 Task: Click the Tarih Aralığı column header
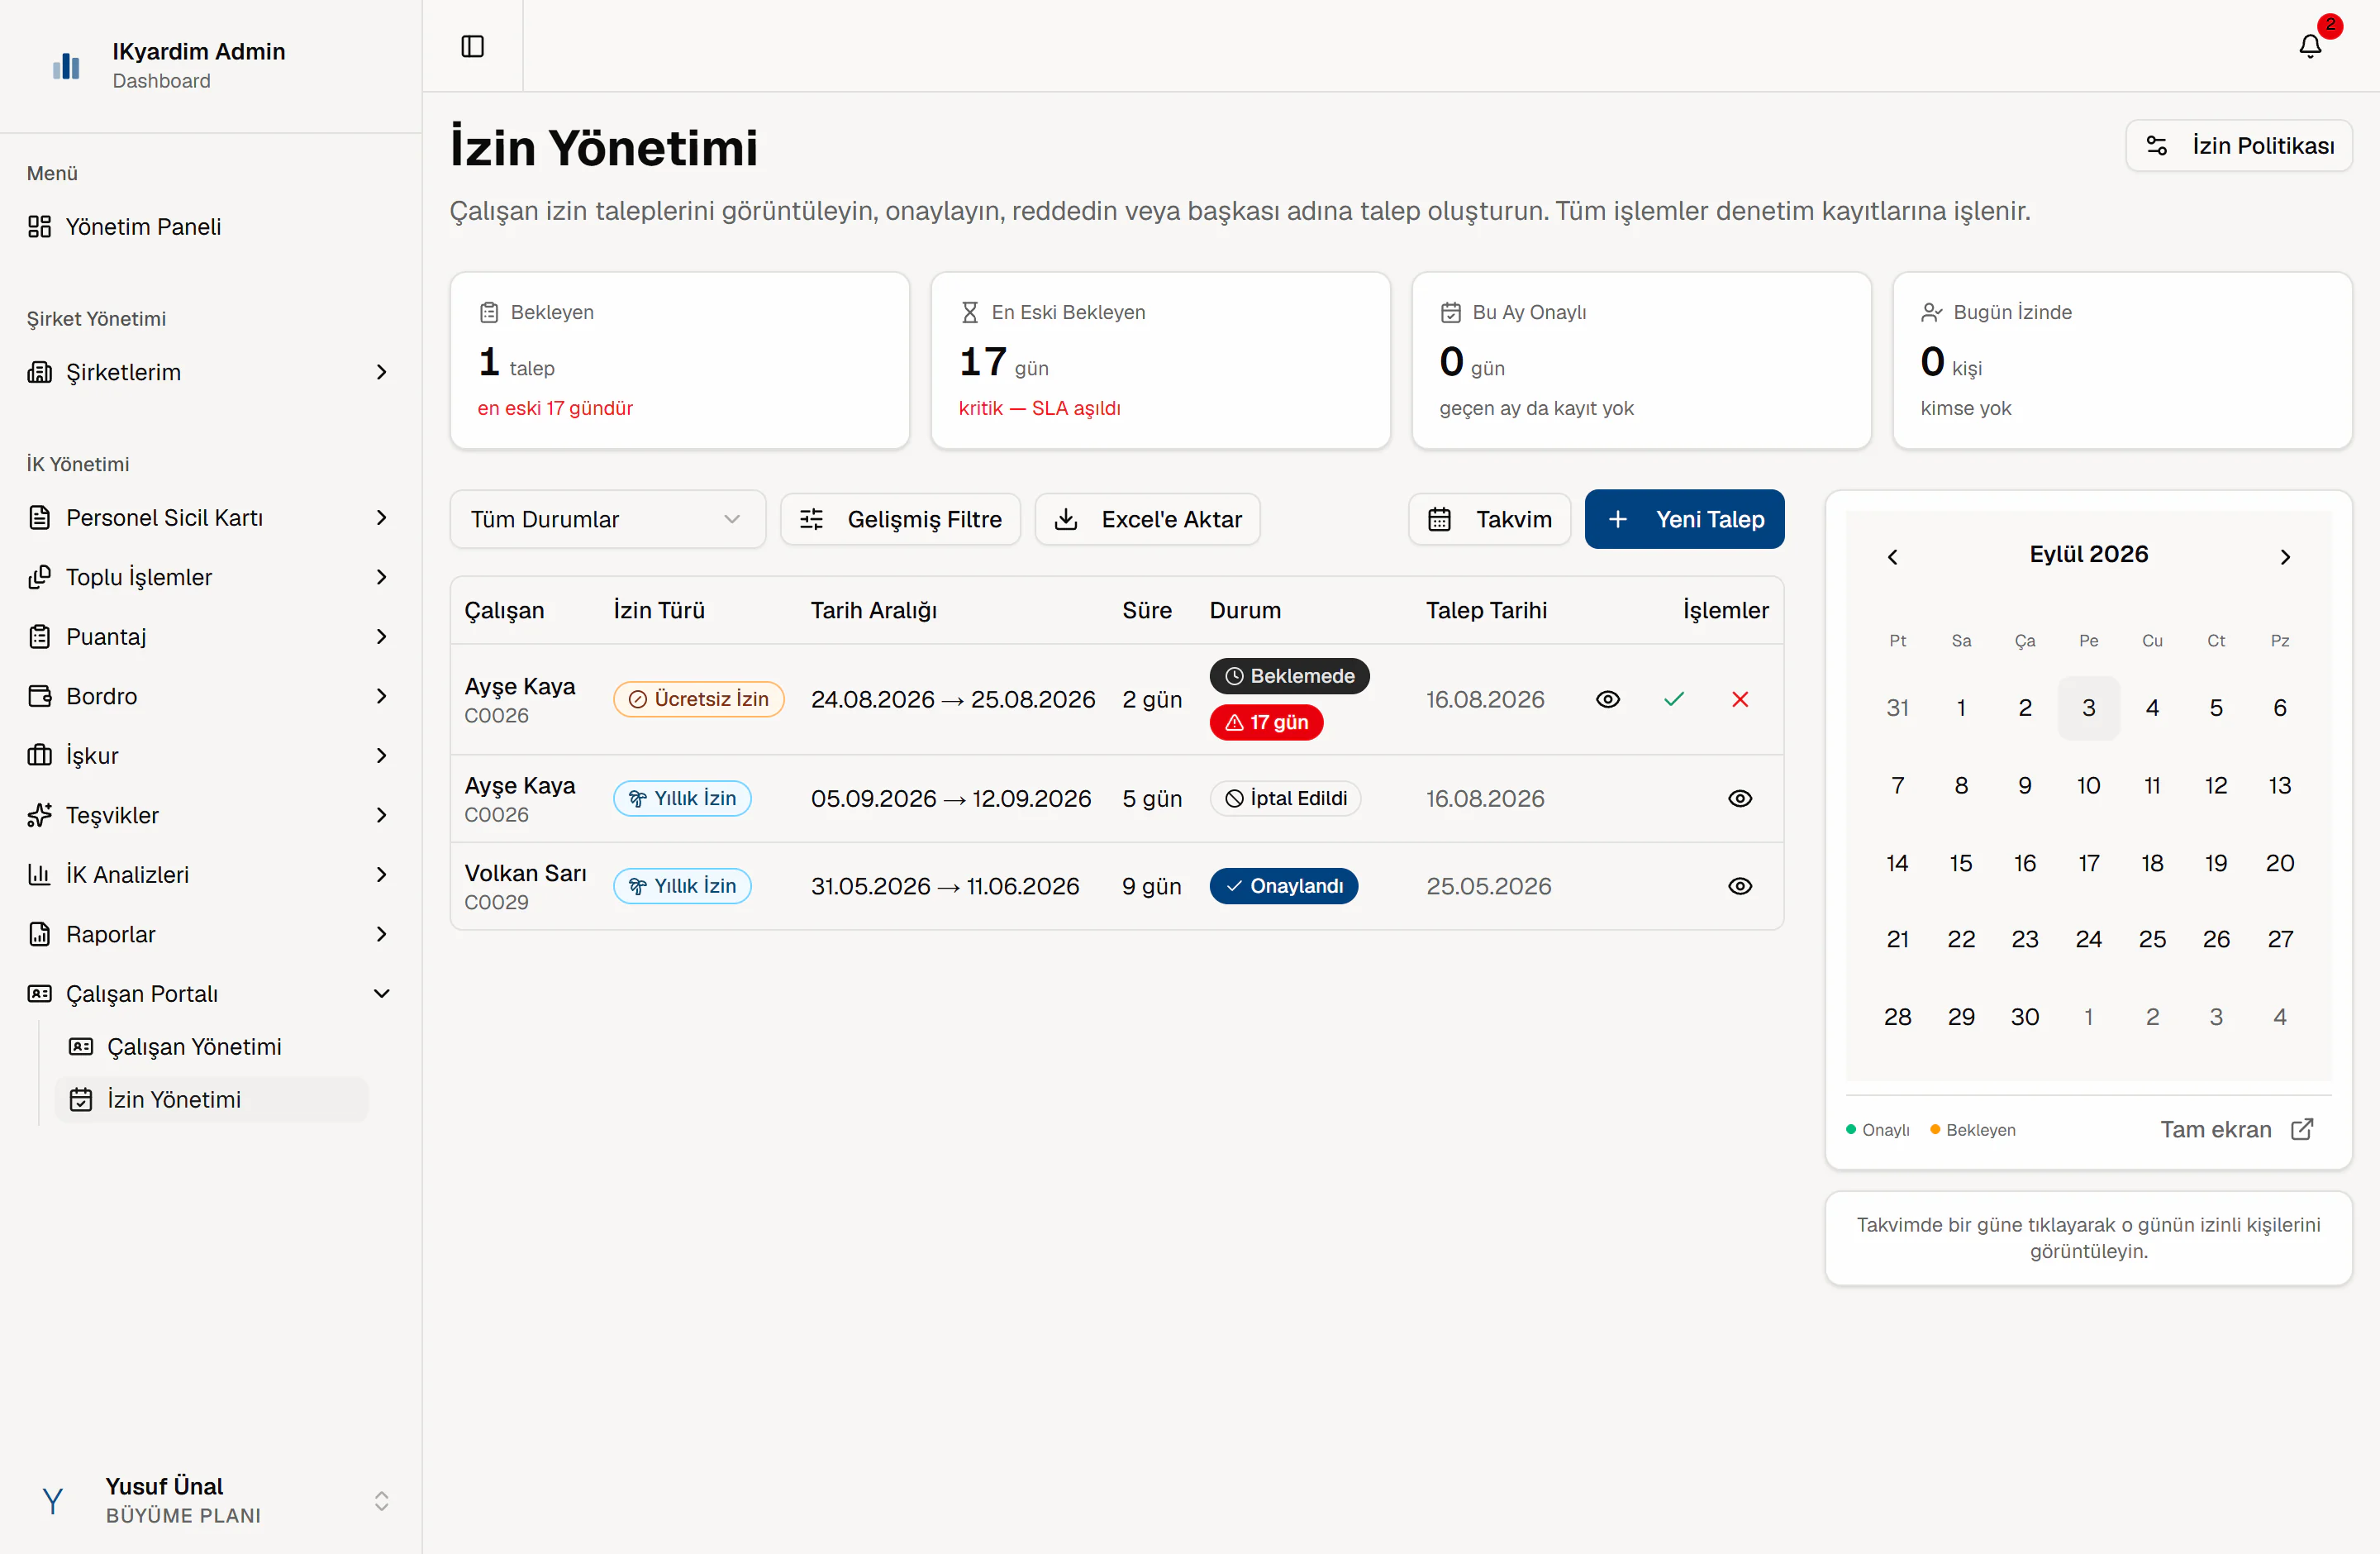[x=873, y=610]
